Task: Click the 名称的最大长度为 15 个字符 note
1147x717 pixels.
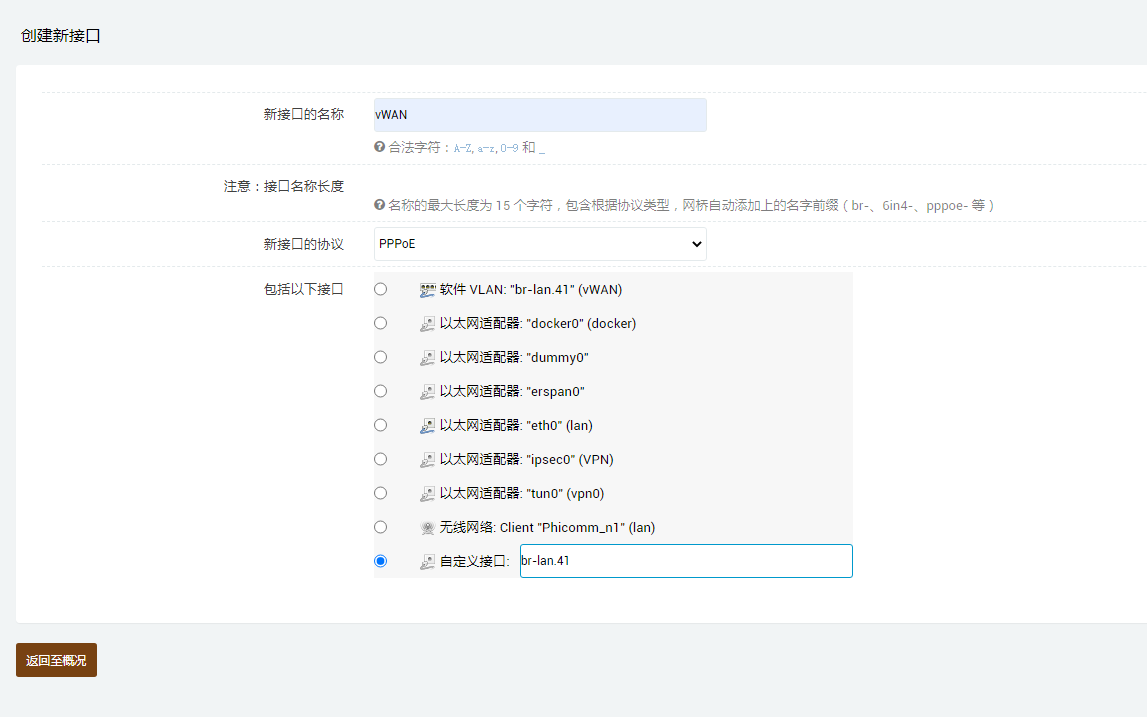Action: click(x=691, y=206)
